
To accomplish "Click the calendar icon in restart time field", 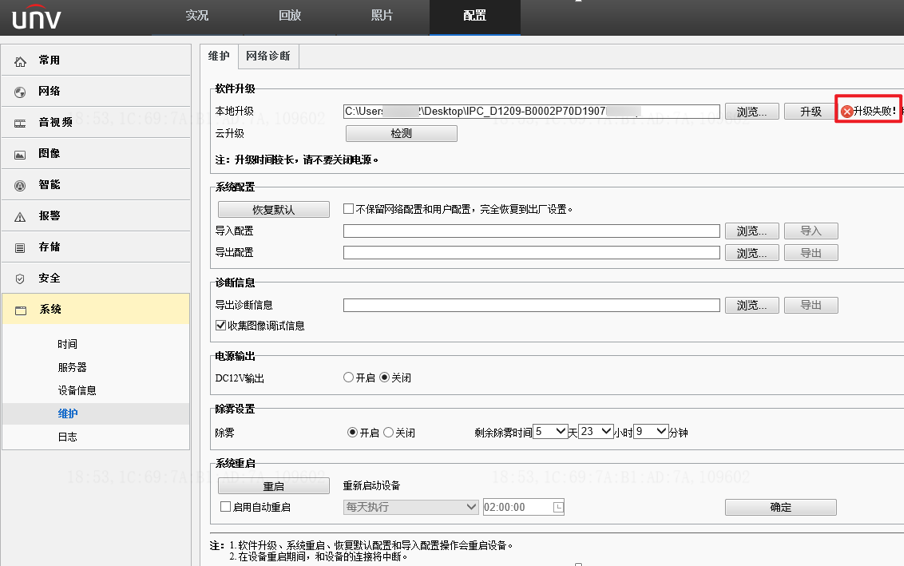I will (x=558, y=507).
